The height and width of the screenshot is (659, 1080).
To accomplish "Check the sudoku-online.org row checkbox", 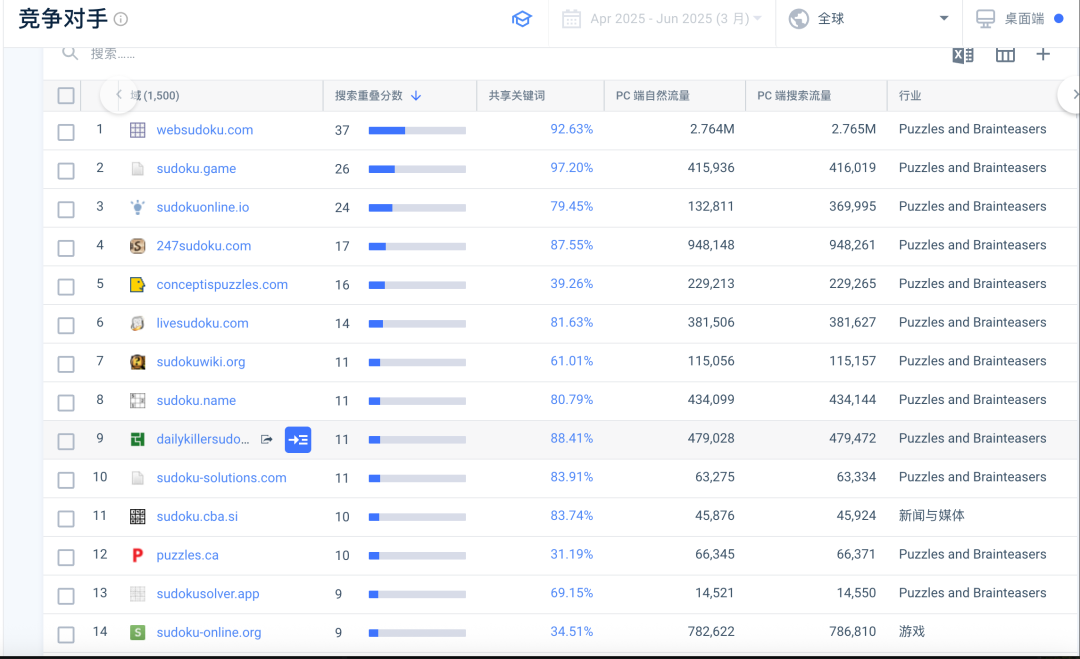I will click(x=66, y=634).
